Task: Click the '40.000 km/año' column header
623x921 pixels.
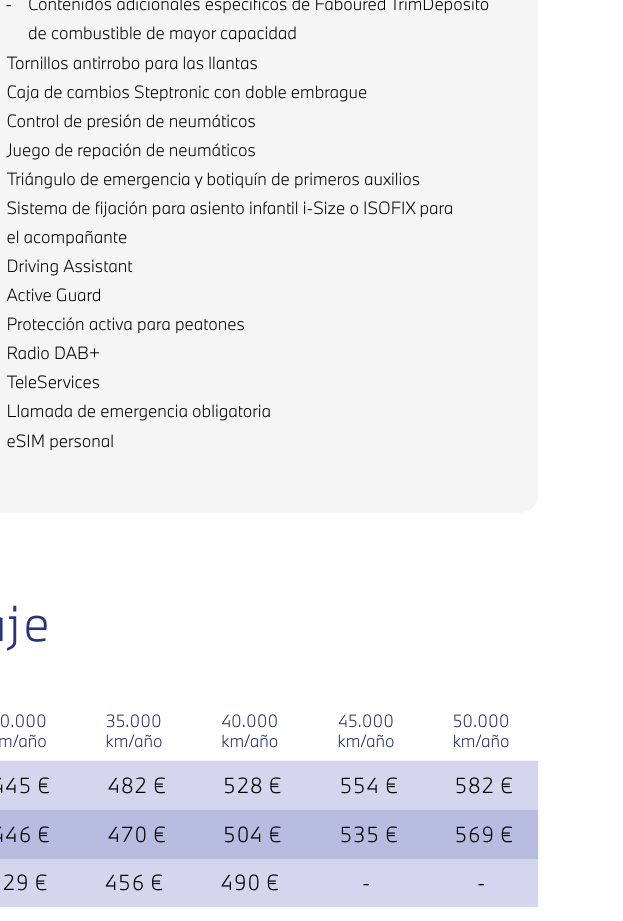Action: click(250, 731)
